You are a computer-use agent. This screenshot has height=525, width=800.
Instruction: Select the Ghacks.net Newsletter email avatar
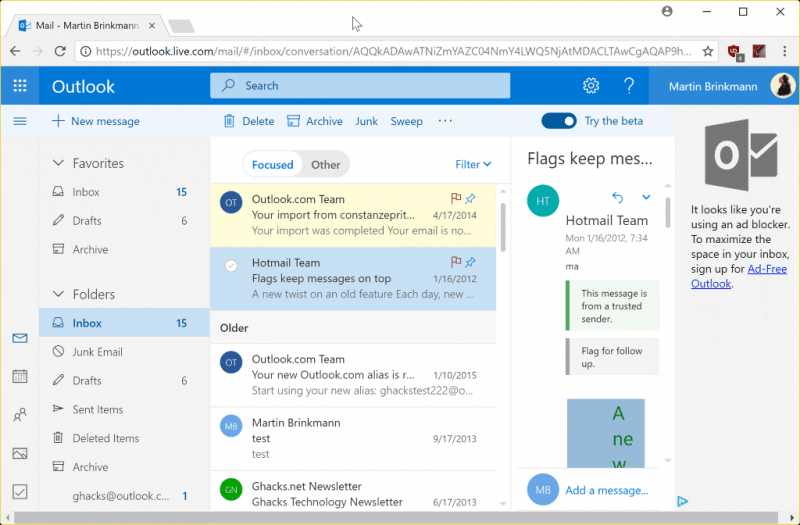tap(231, 490)
